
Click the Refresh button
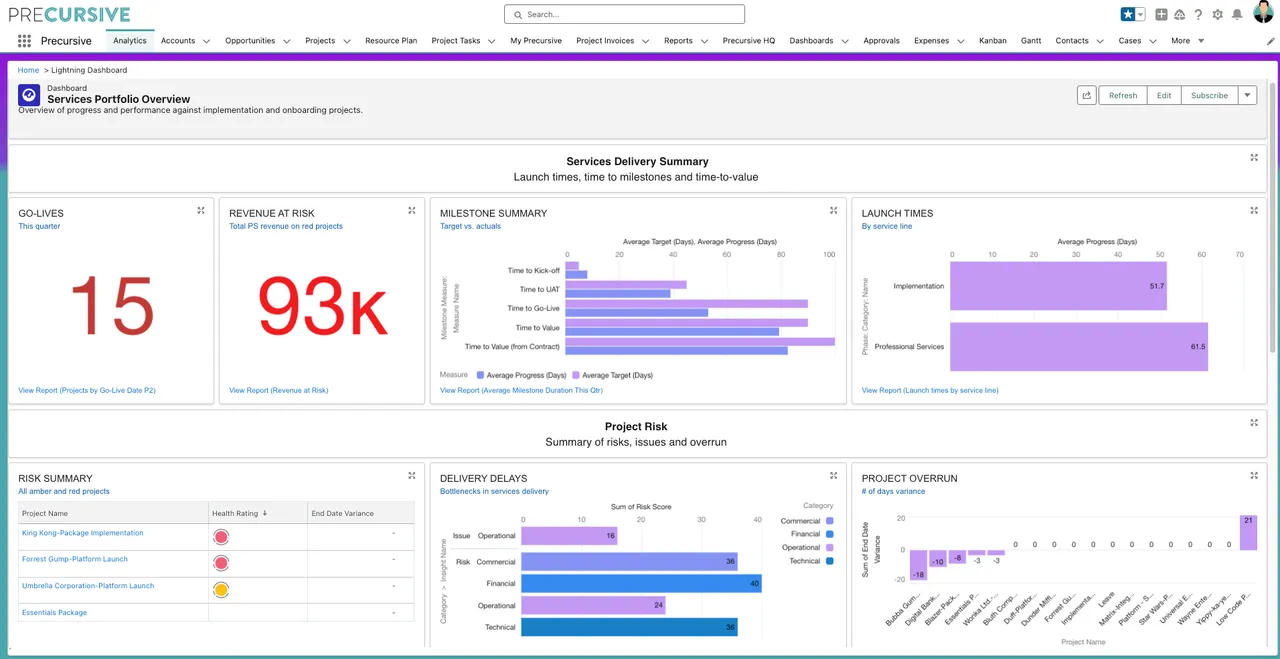1123,95
